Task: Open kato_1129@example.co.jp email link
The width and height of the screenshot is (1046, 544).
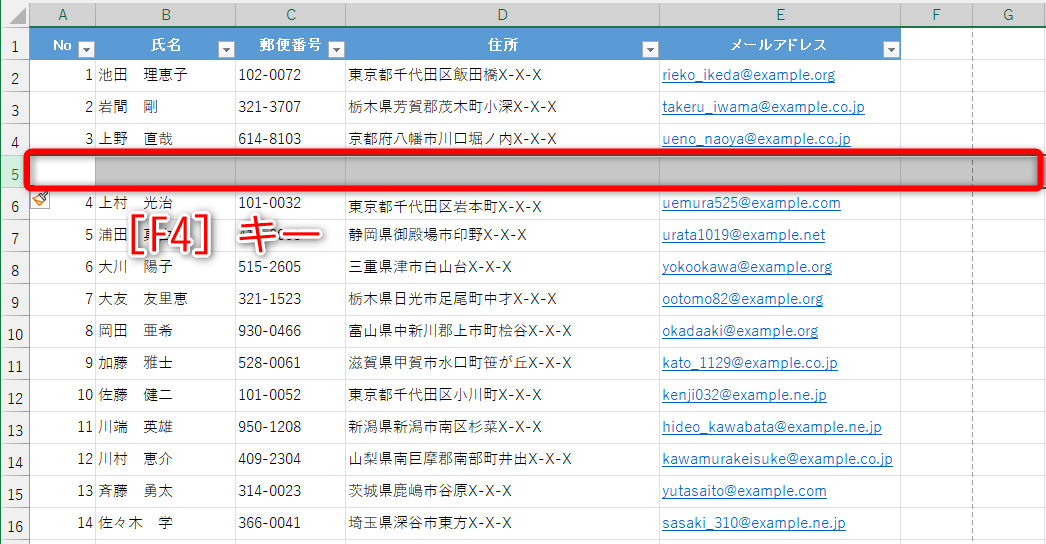Action: click(750, 363)
